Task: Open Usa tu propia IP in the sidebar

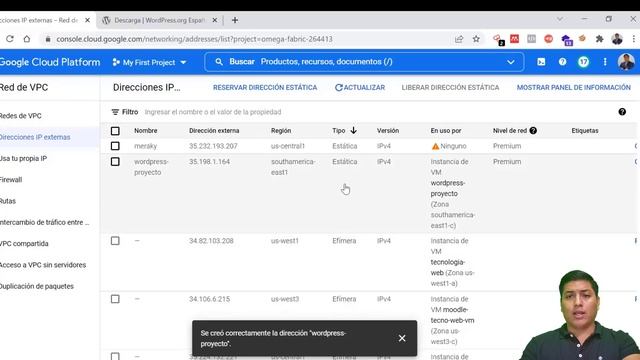Action: (x=23, y=158)
